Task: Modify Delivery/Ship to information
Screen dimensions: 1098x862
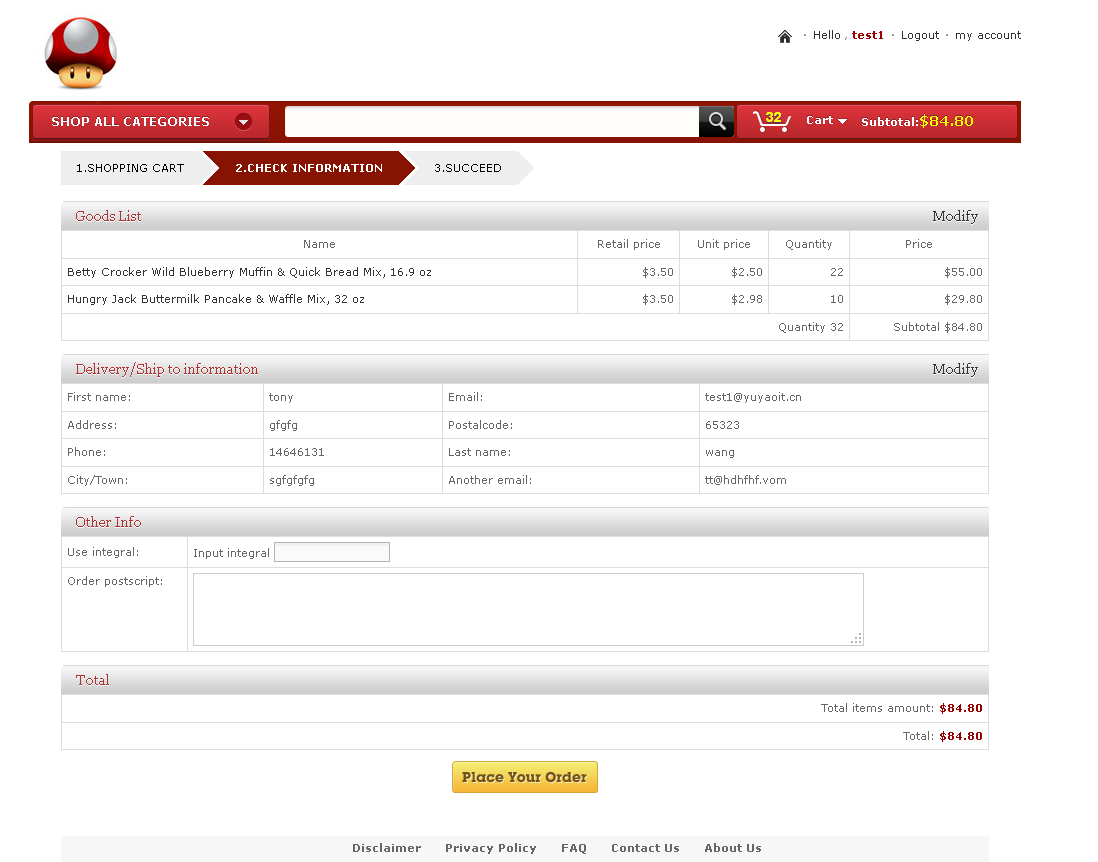Action: click(x=954, y=369)
